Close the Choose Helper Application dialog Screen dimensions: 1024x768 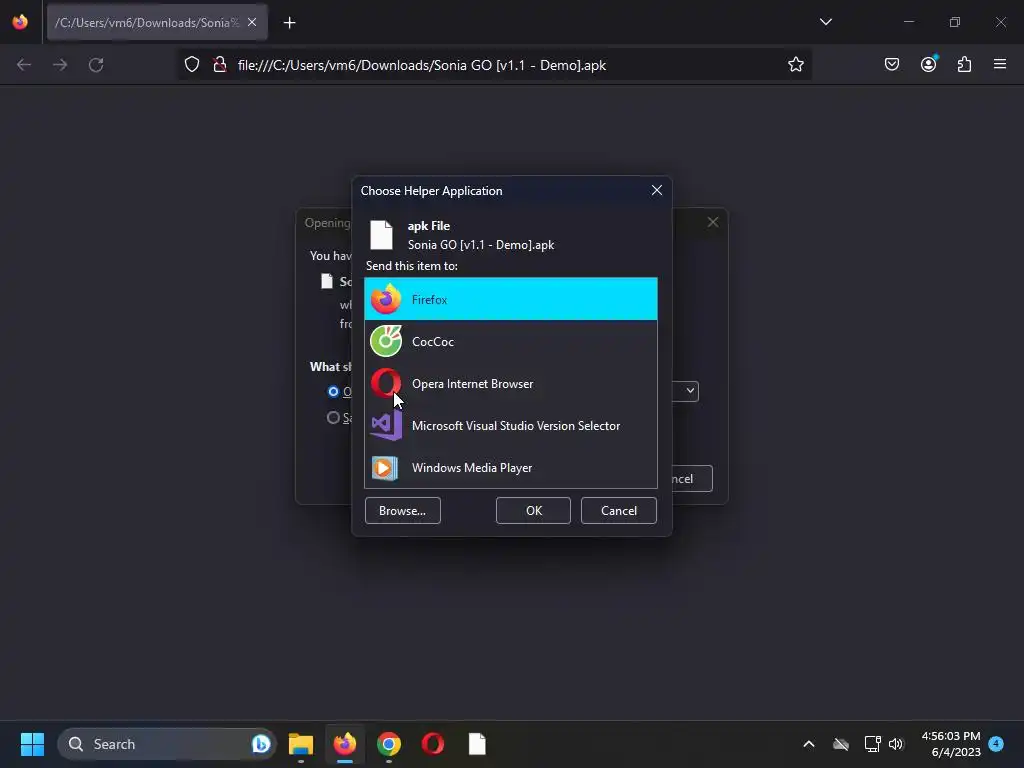[x=656, y=190]
